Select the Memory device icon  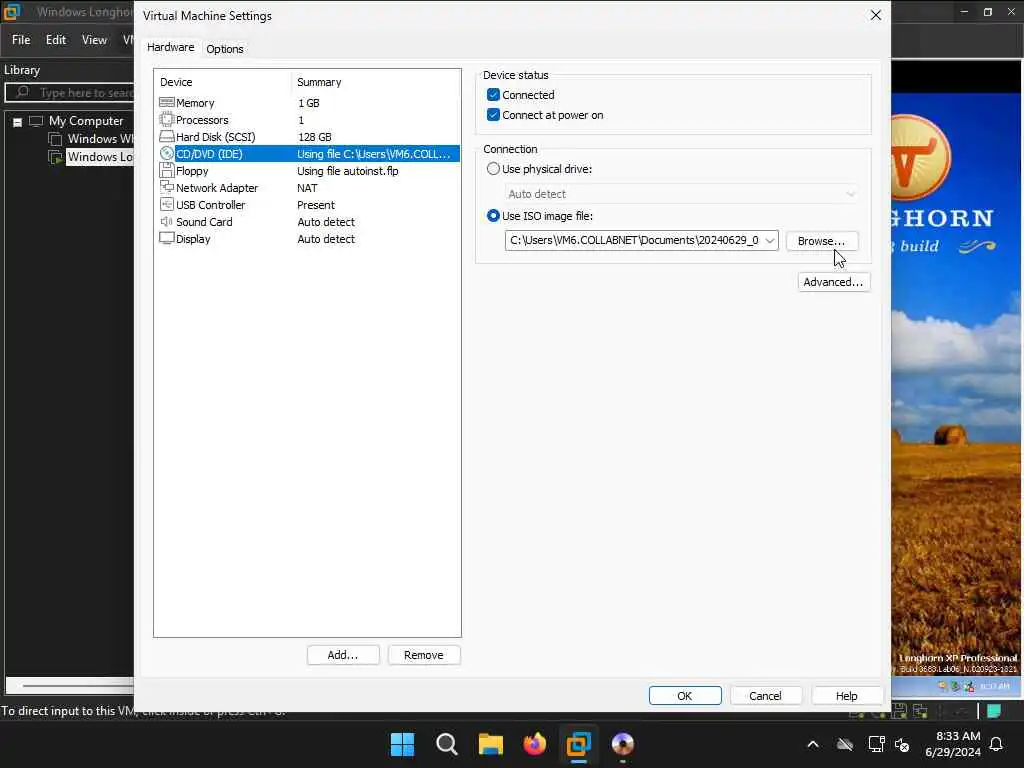pyautogui.click(x=167, y=103)
